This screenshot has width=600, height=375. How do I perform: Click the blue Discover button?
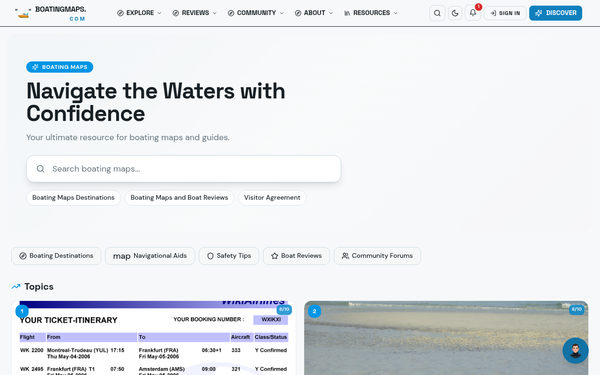click(556, 13)
